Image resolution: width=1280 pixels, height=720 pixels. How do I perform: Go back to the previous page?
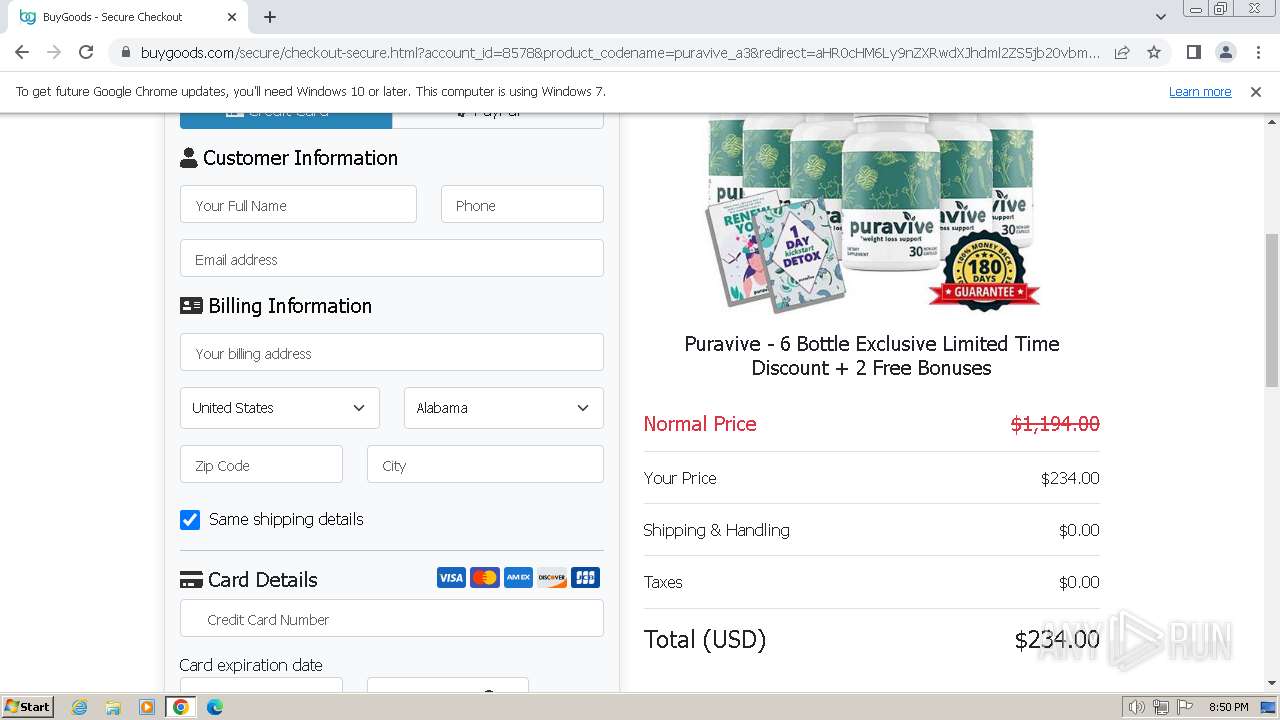point(22,52)
